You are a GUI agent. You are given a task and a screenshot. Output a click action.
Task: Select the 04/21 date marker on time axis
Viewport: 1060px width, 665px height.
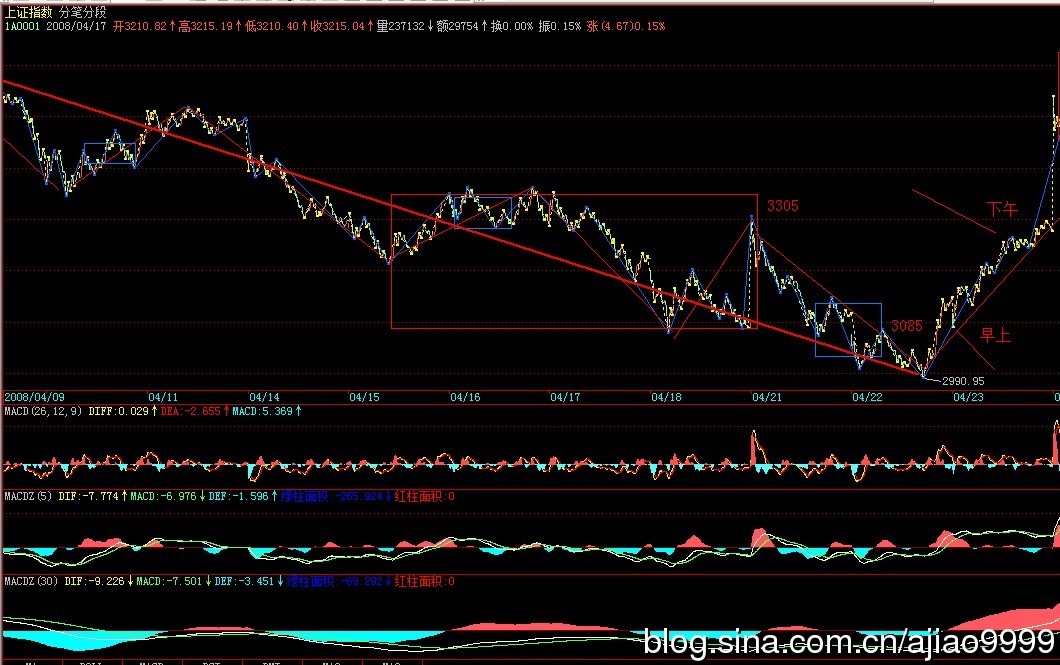(x=767, y=397)
